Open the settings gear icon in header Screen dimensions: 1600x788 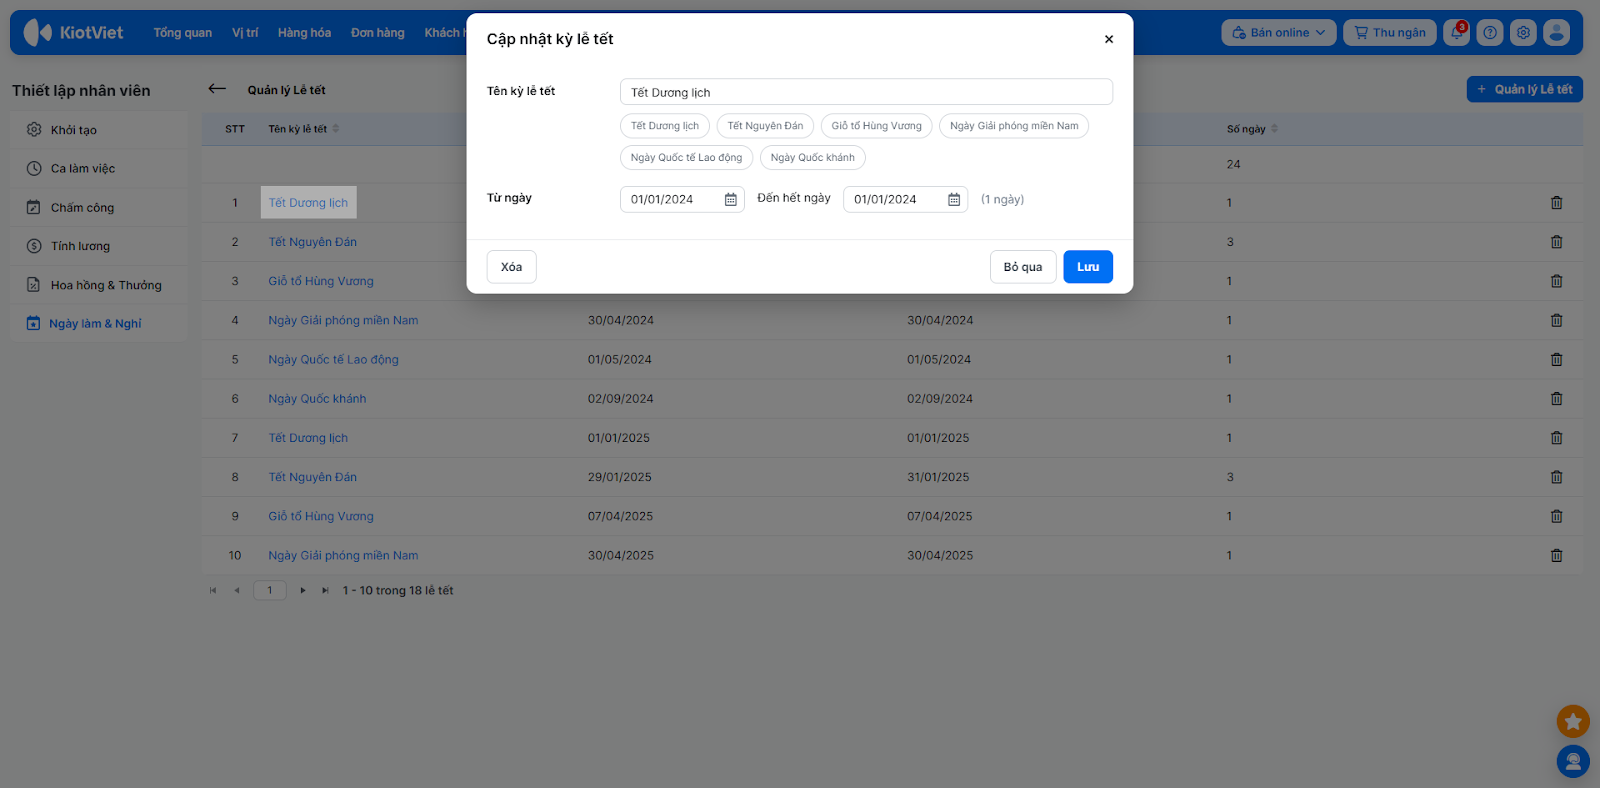pos(1523,32)
